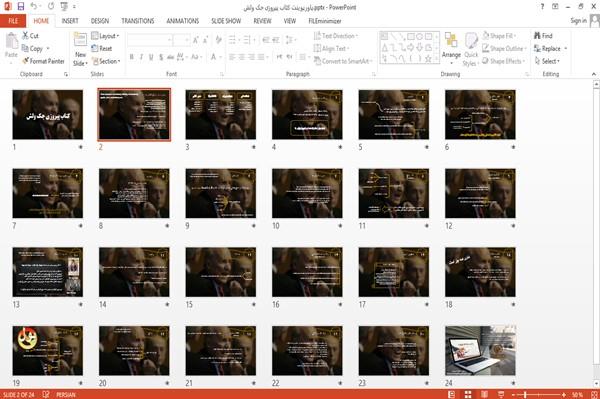Open Shape Fill dropdown
This screenshot has height=399, width=600.
tap(499, 36)
